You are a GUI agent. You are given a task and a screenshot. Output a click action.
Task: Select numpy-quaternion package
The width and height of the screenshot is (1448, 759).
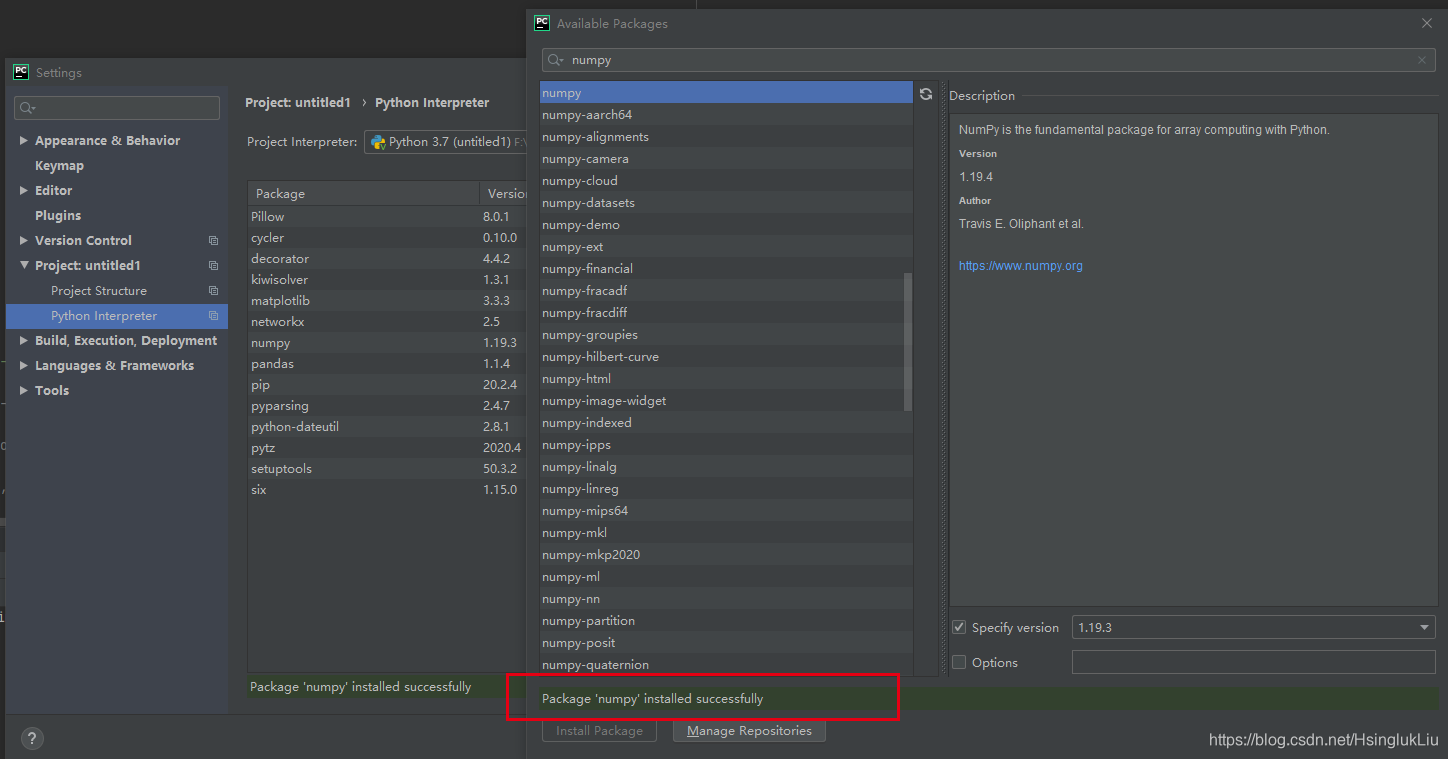coord(726,665)
